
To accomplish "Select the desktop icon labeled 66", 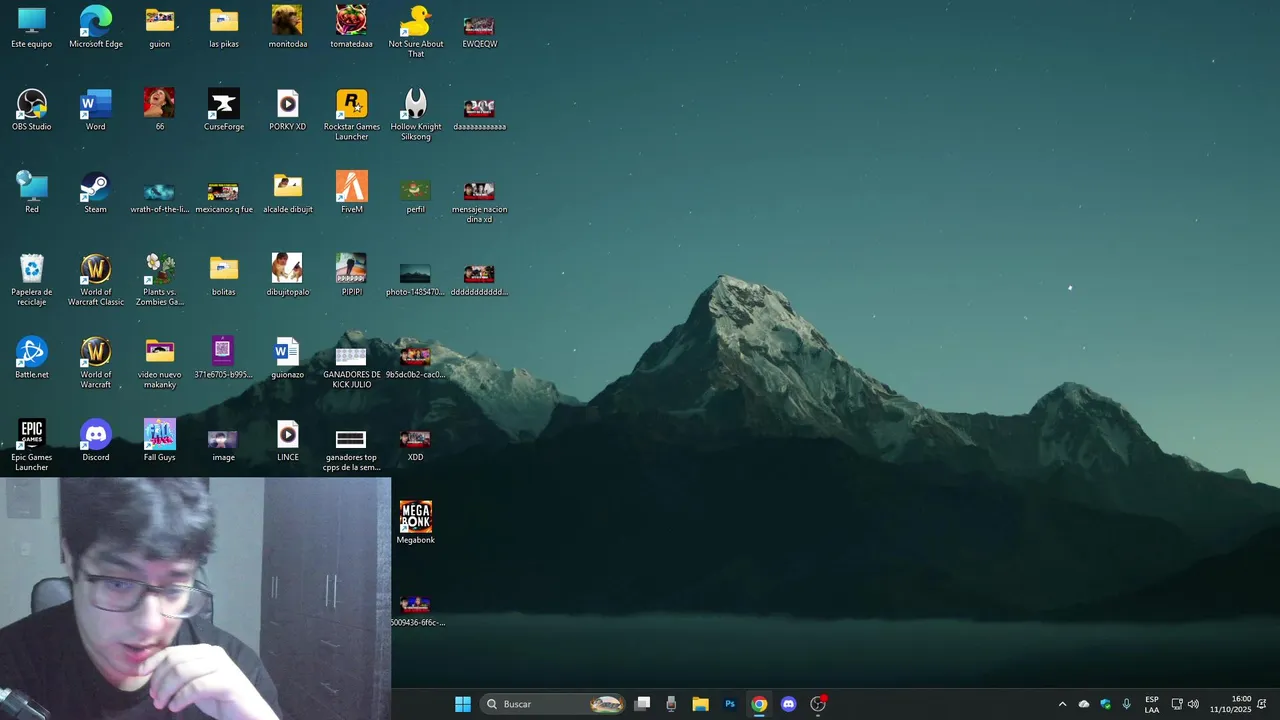I will [x=160, y=110].
